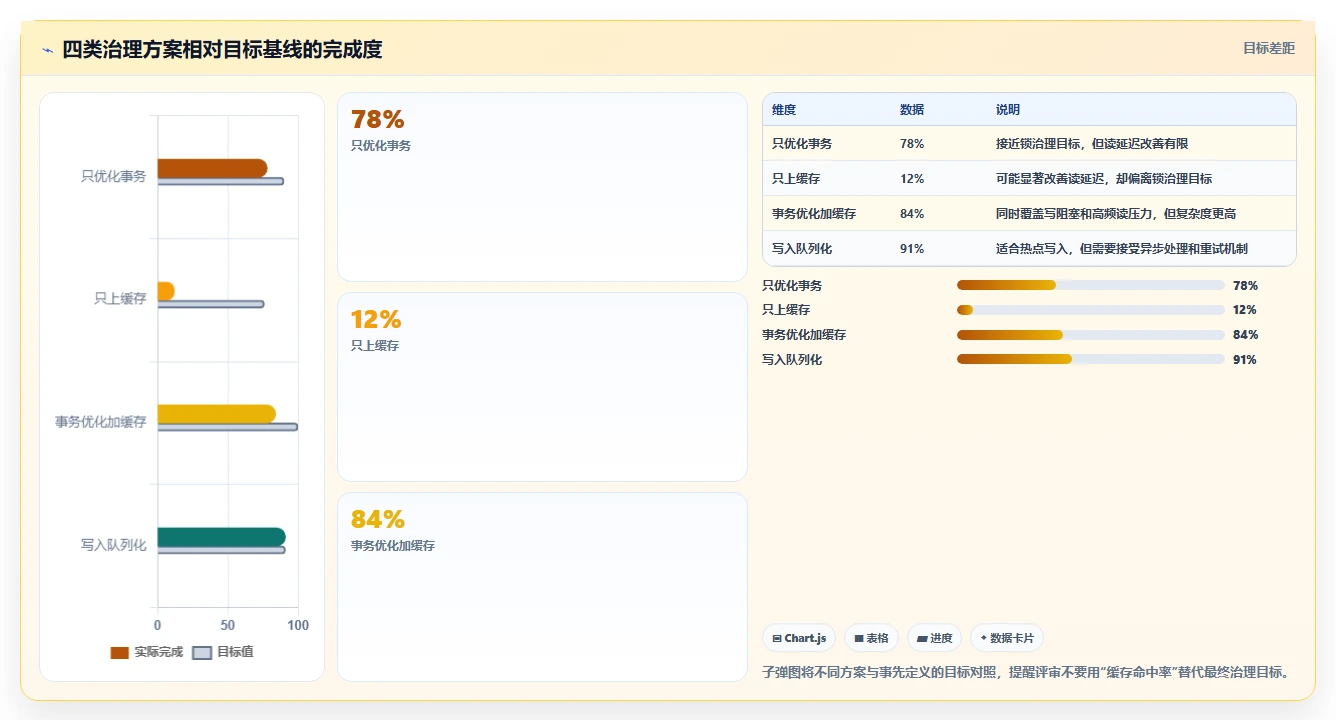
Task: Click the yellow actual bar for 事务优化加缓存
Action: click(216, 414)
